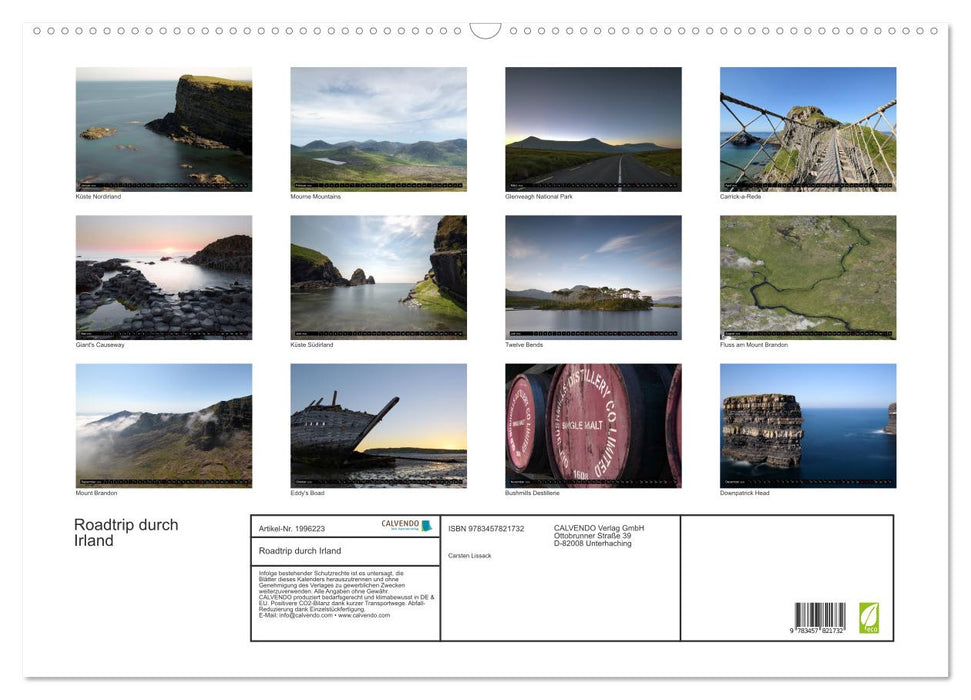The height and width of the screenshot is (700, 971).
Task: Click the Carsten Lissack author name
Action: pos(469,555)
